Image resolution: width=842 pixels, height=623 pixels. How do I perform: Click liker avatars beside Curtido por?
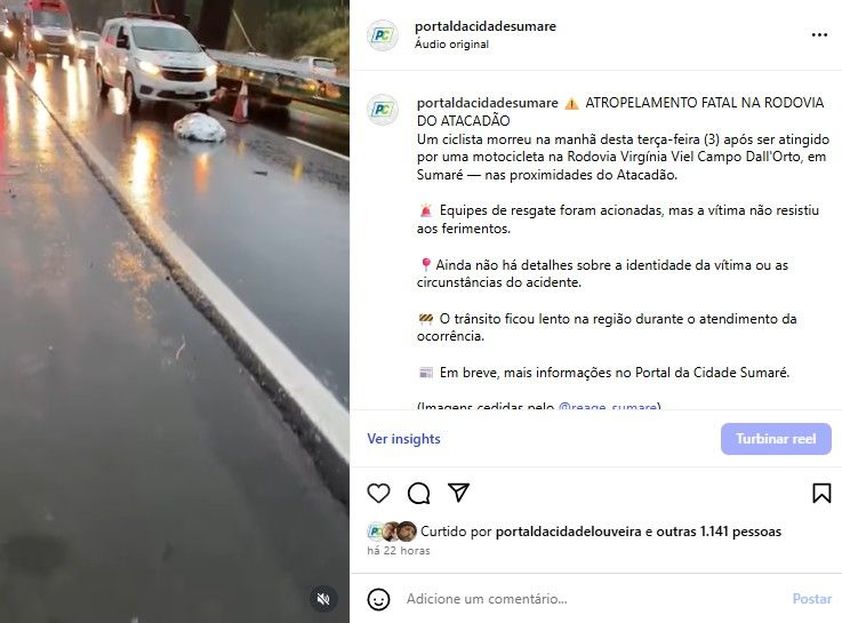tap(392, 532)
